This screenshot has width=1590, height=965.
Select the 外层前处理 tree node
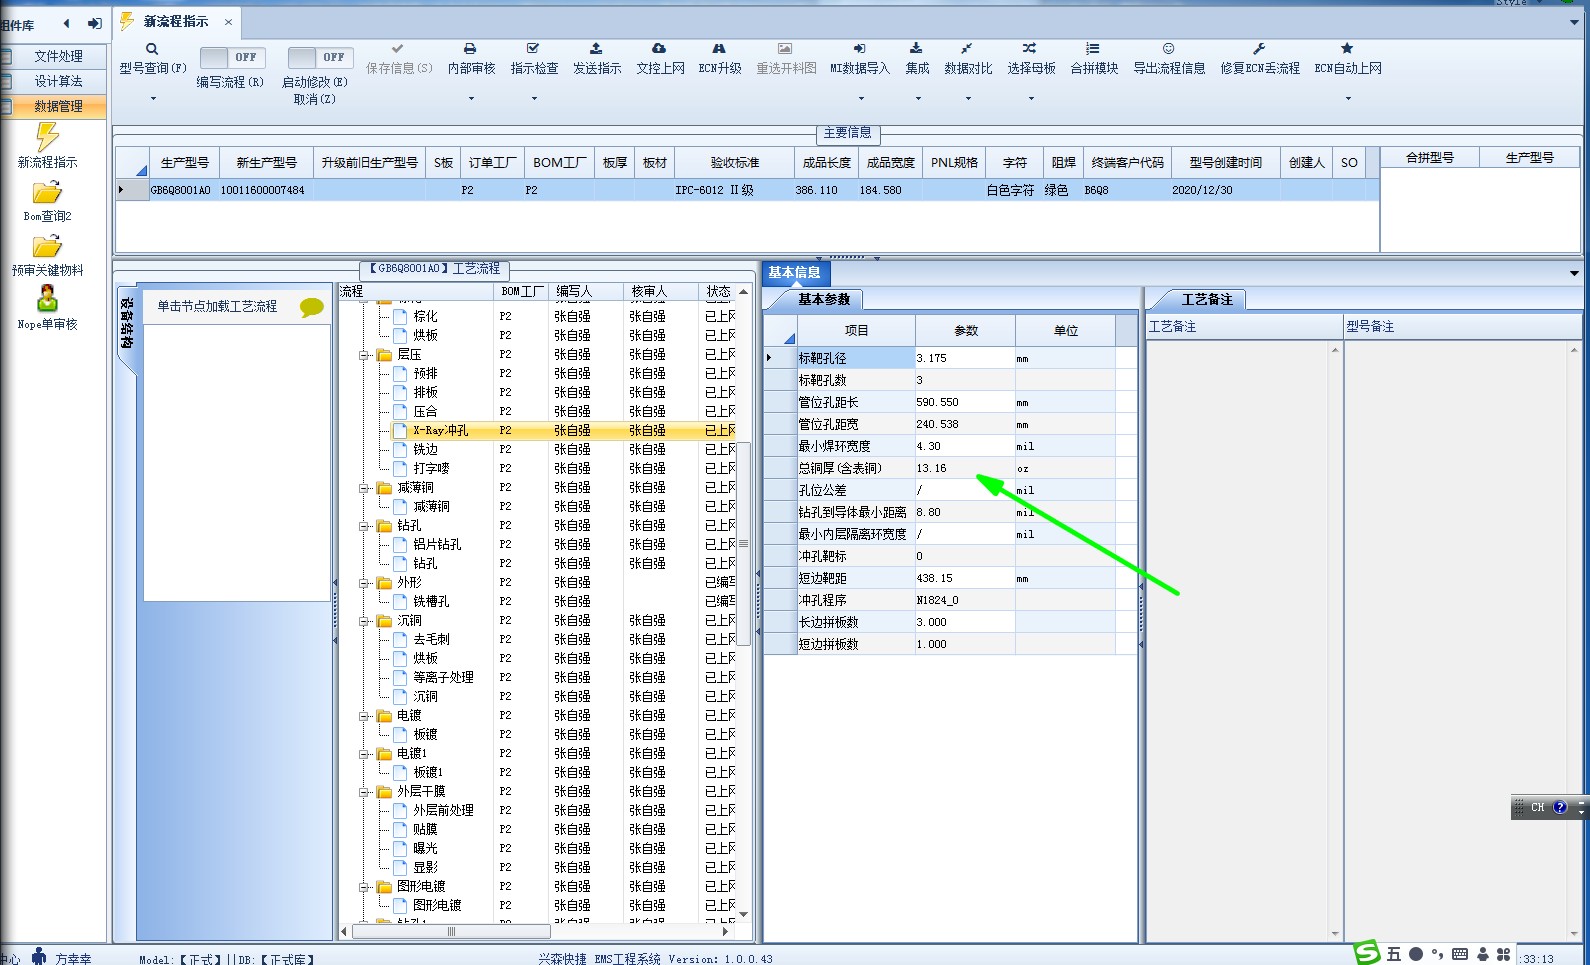[443, 810]
